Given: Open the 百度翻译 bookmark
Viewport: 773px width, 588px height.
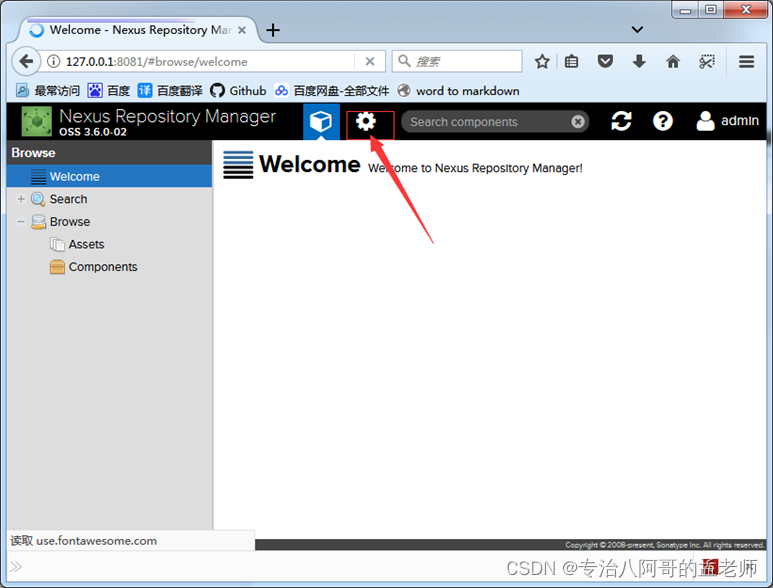Looking at the screenshot, I should pyautogui.click(x=170, y=91).
